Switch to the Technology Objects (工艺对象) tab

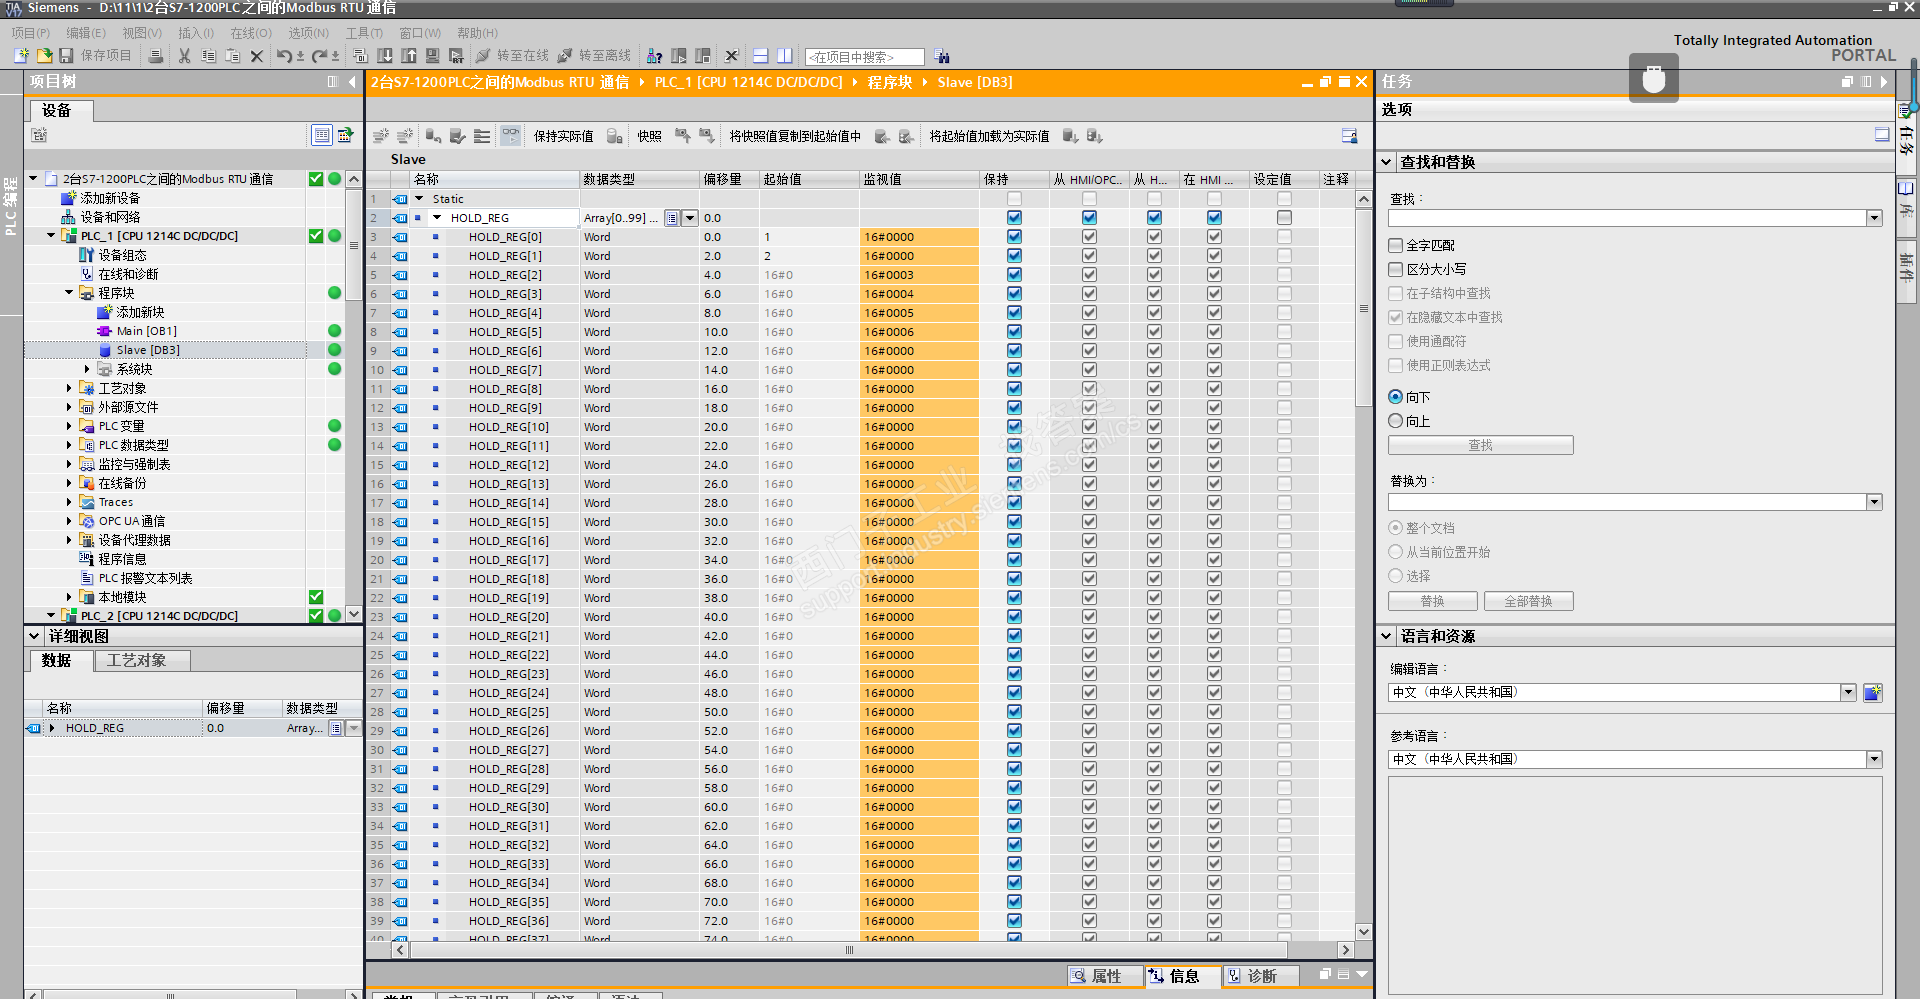point(136,660)
